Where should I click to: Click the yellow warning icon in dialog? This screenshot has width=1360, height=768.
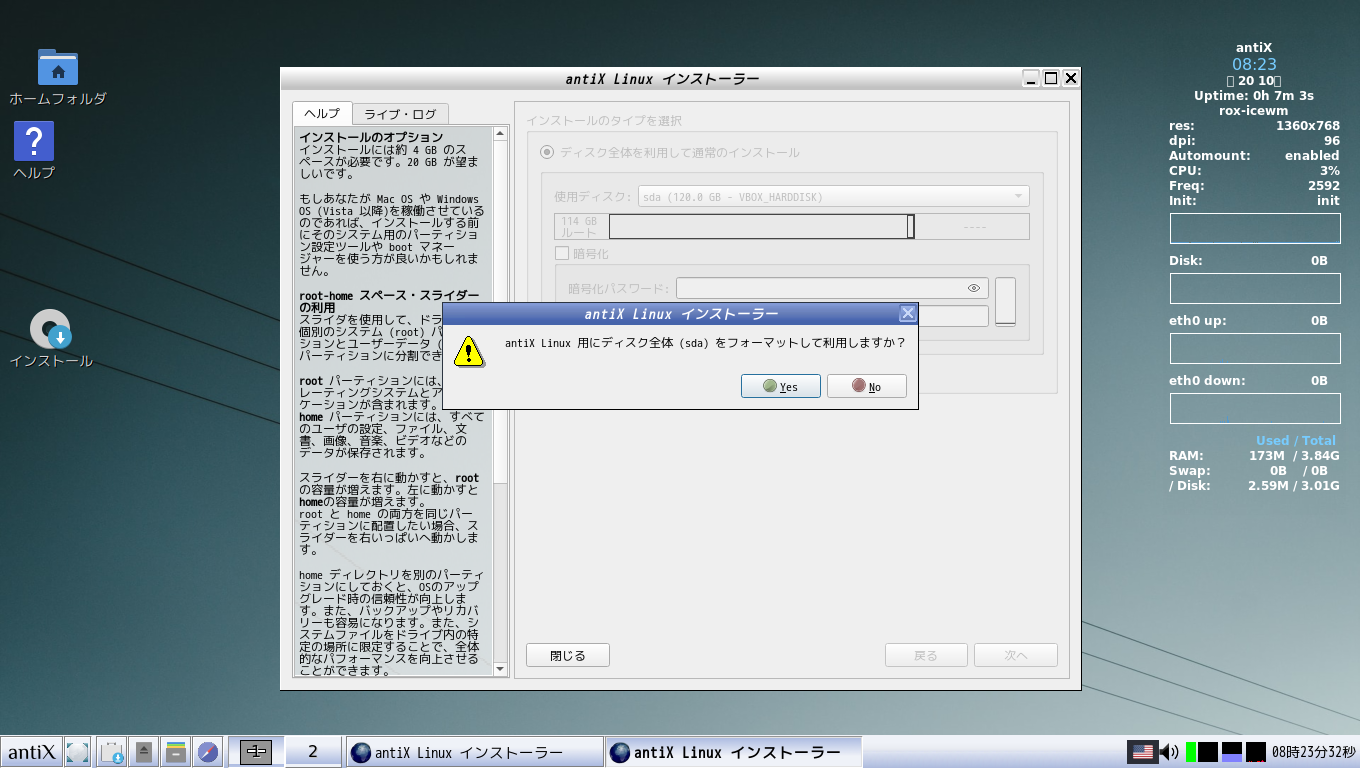click(467, 351)
